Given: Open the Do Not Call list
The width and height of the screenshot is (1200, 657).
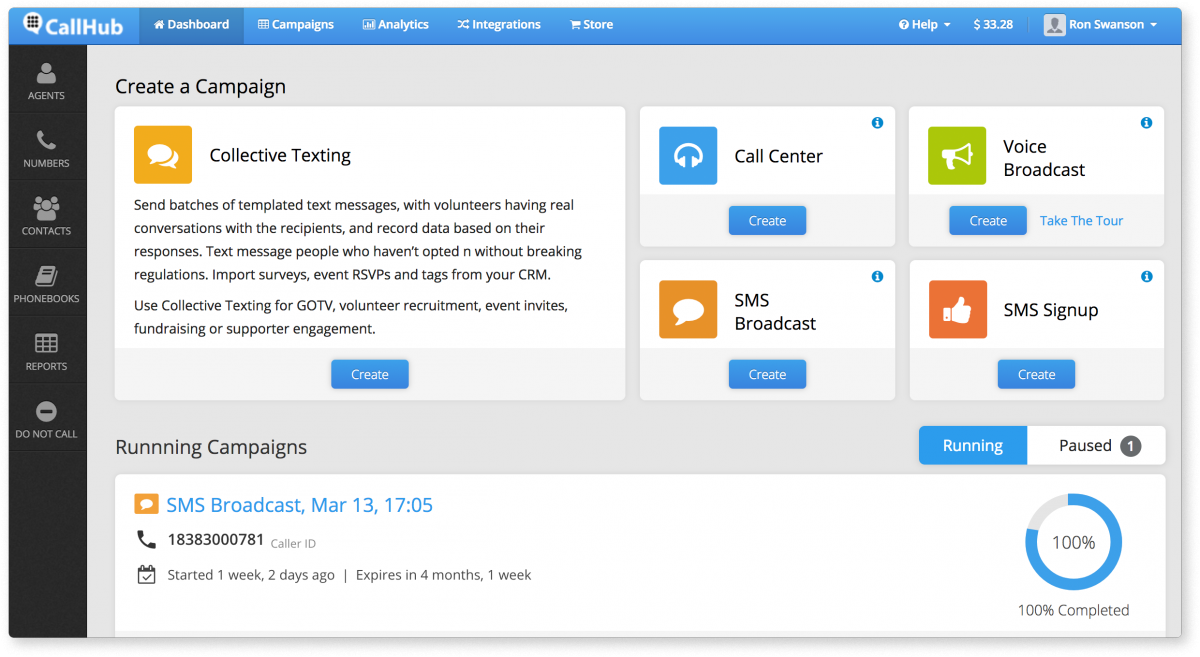Looking at the screenshot, I should coord(46,420).
